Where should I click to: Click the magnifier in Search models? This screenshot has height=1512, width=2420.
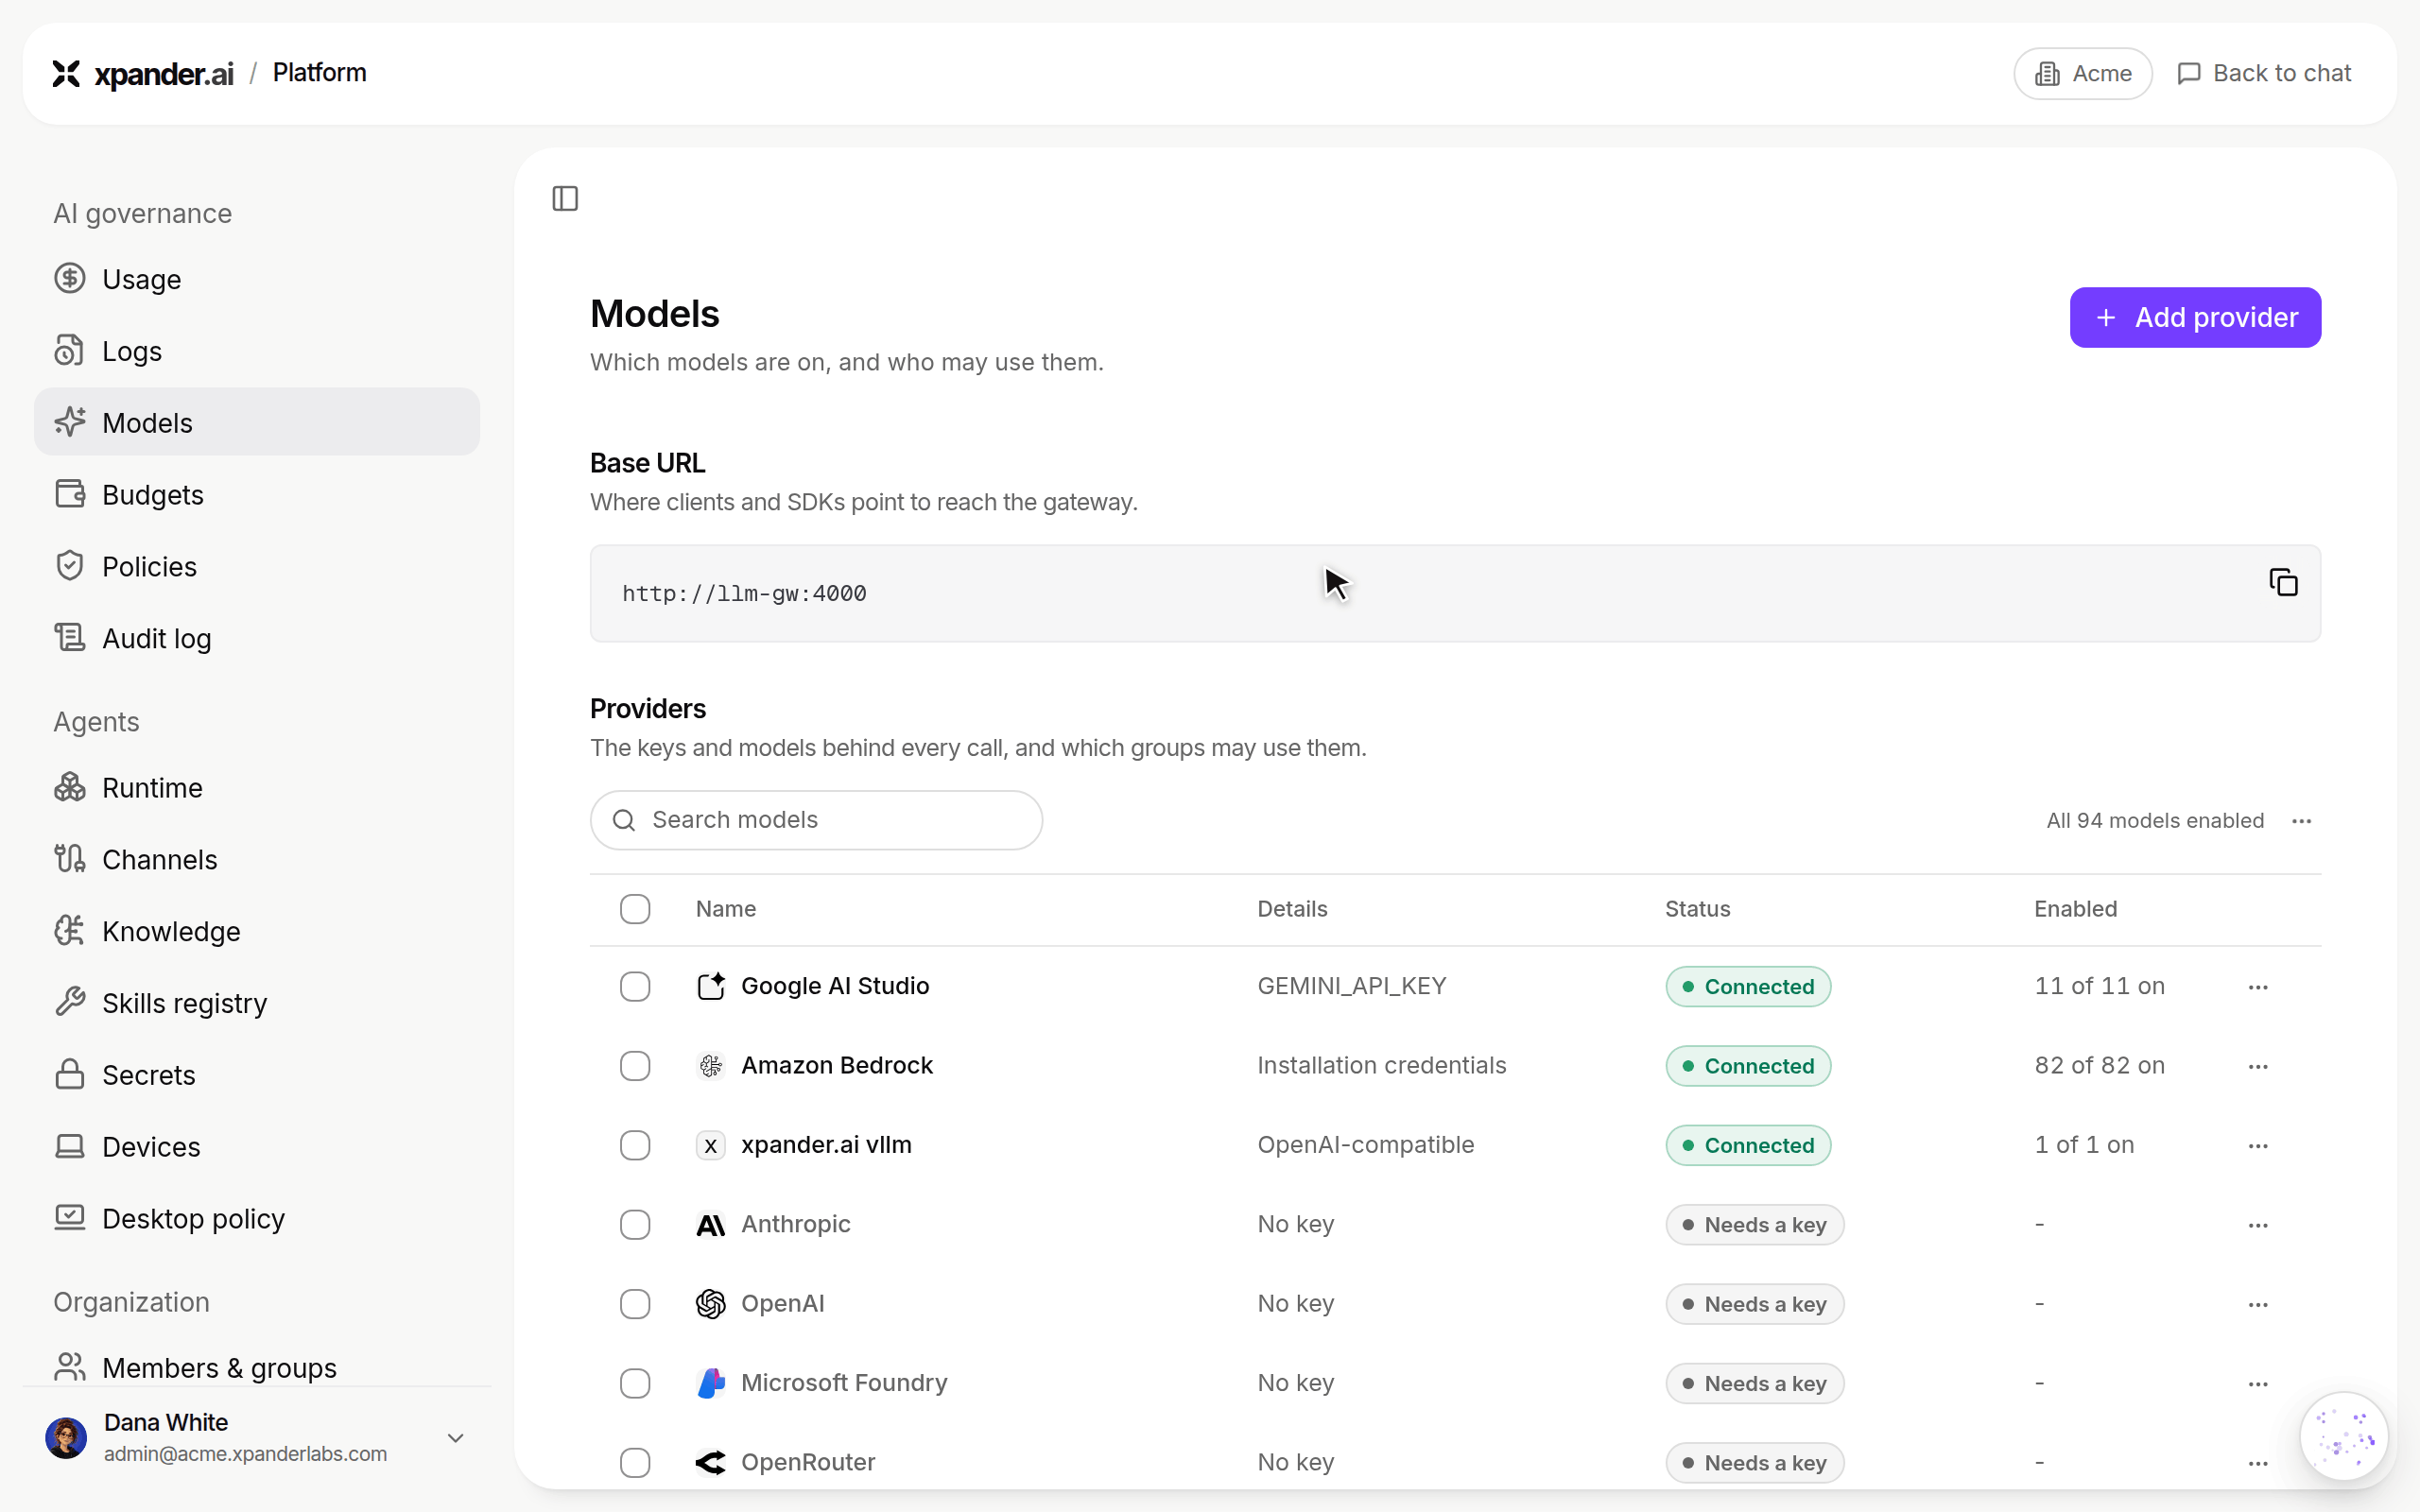tap(624, 820)
